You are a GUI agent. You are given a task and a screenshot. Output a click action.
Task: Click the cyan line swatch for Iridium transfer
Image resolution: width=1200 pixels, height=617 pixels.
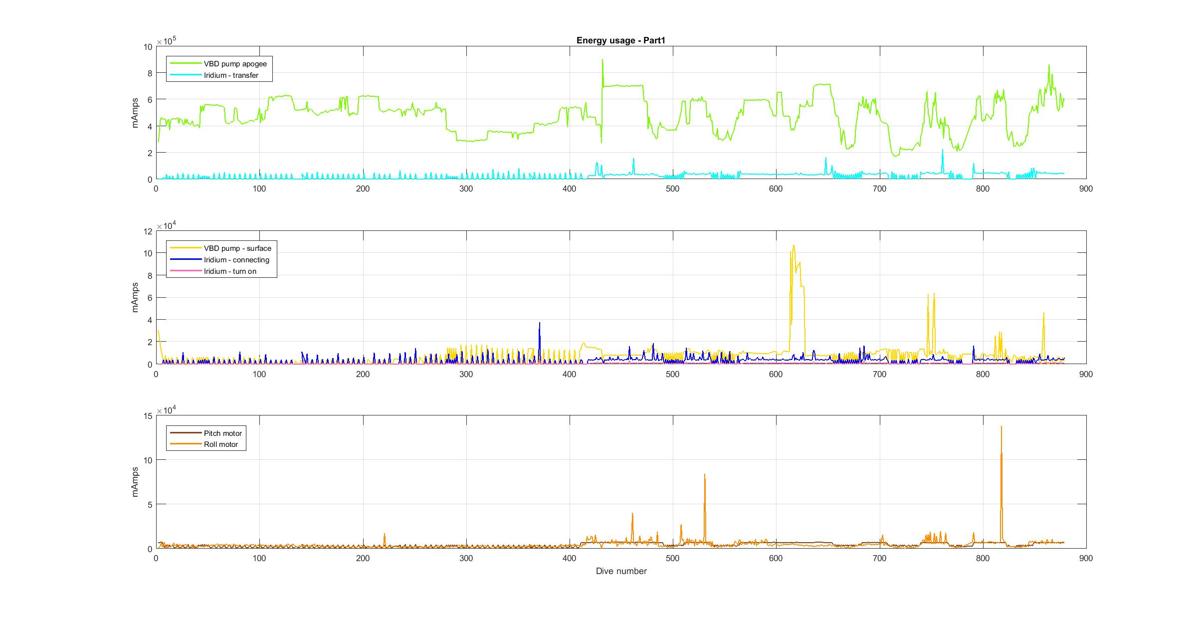click(x=185, y=74)
